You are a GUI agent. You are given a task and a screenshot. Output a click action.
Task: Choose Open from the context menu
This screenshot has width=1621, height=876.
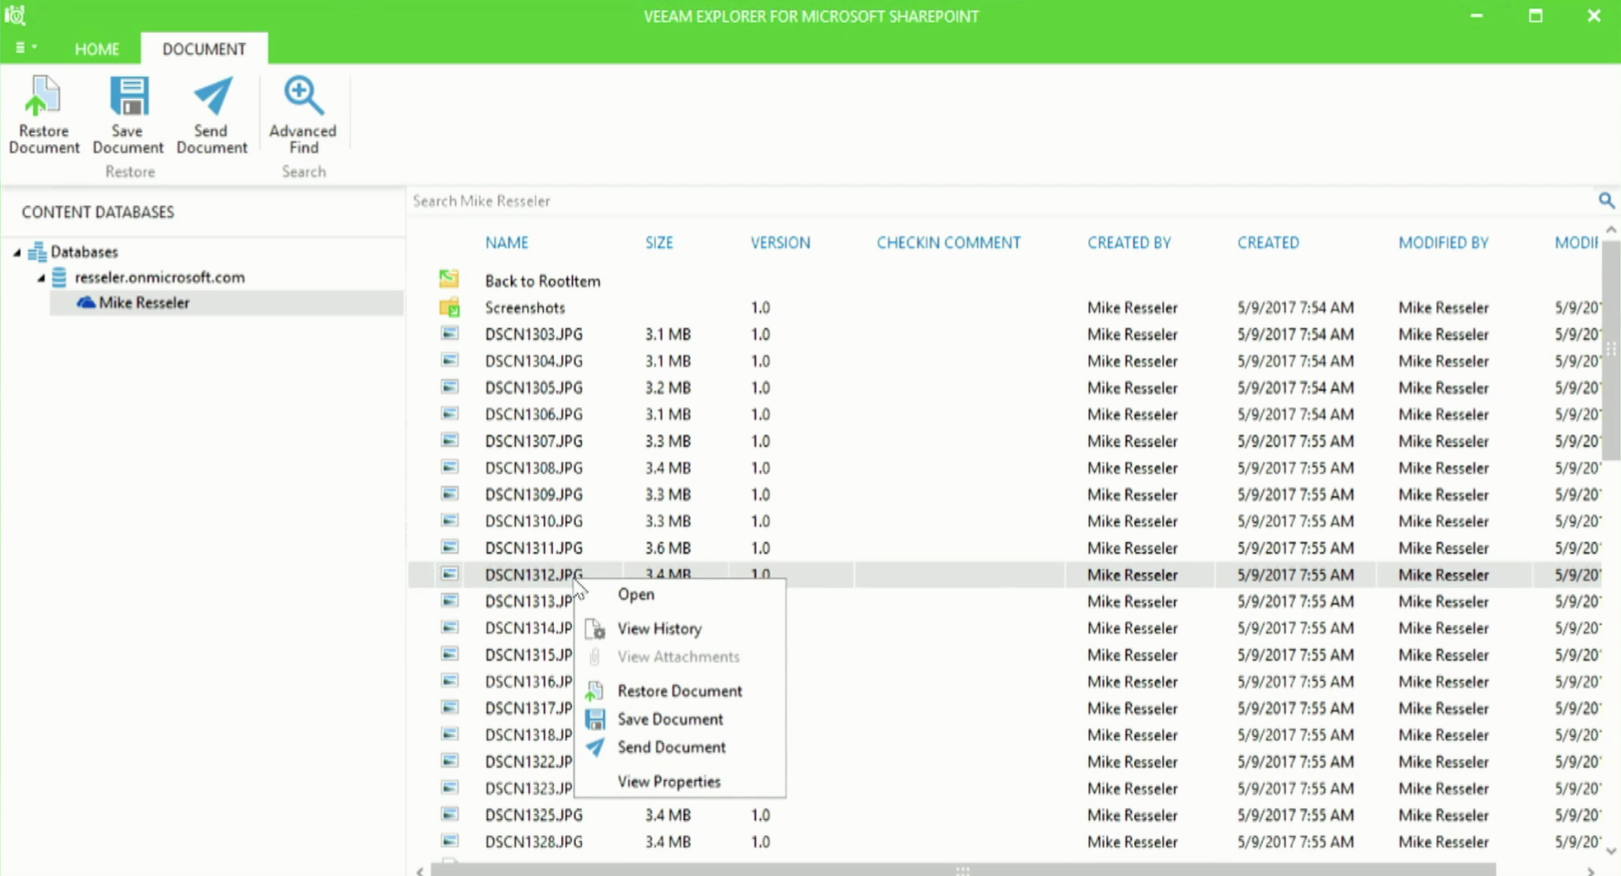point(636,594)
